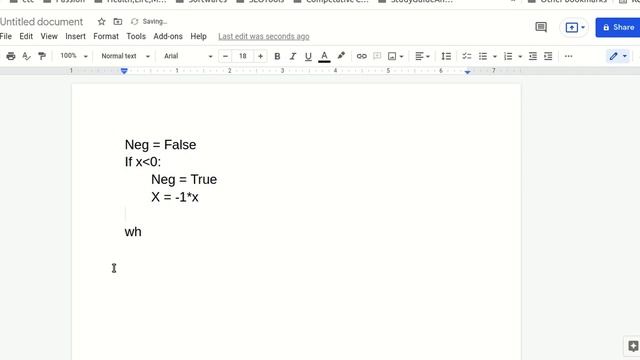Click the left indent marker on the ruler

point(124,71)
